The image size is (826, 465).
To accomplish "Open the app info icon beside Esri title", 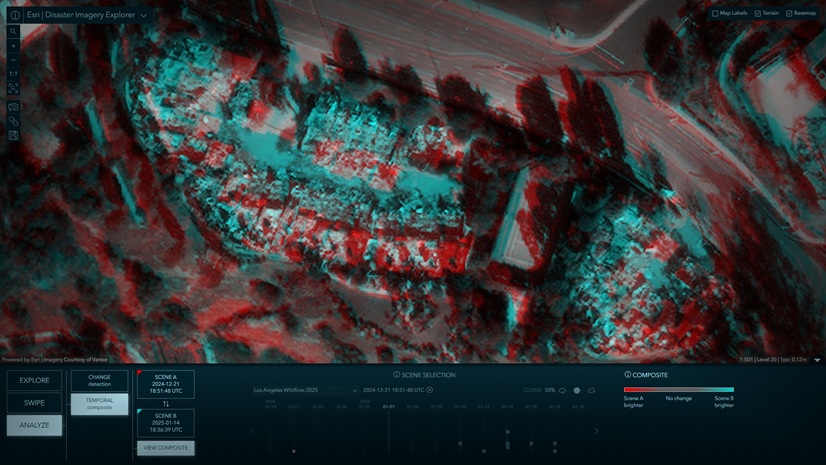I will (15, 15).
